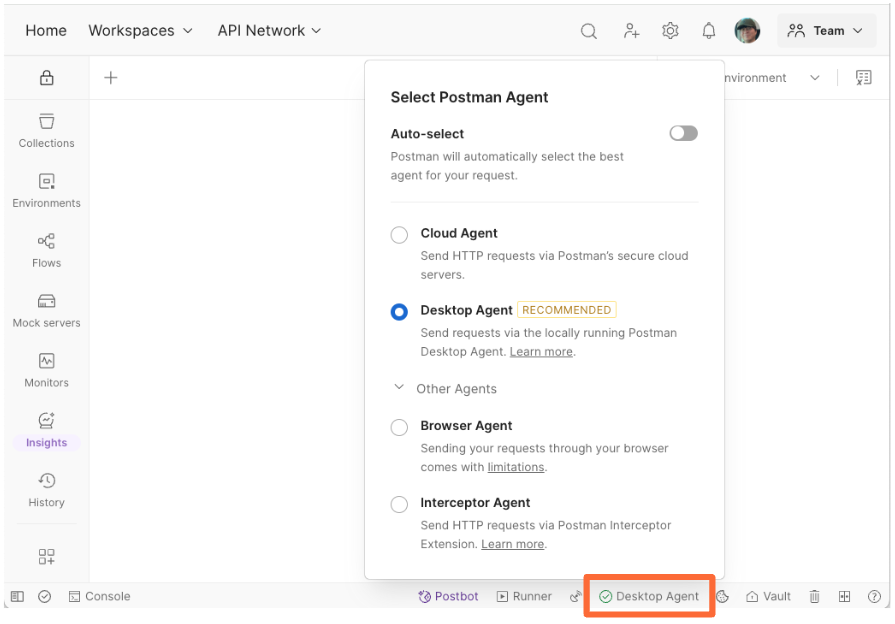Collapse the Other Agents section

click(398, 388)
